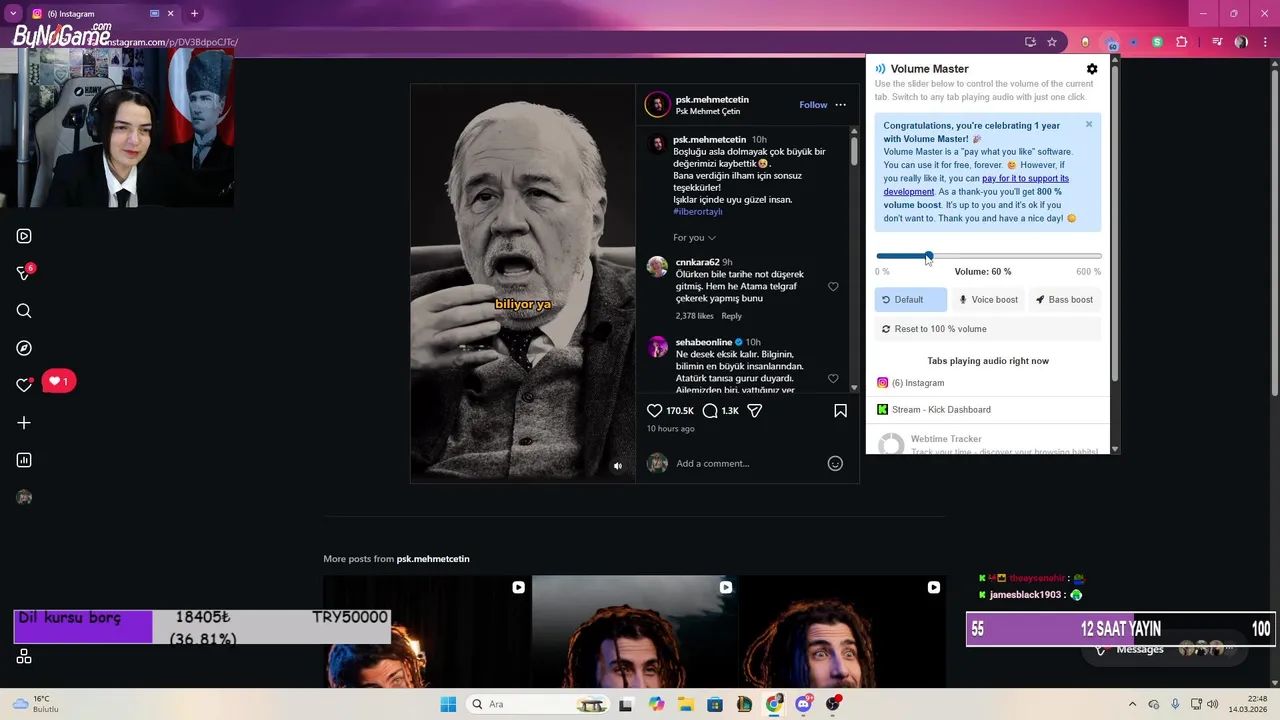Switch to Stream - Kick Dashboard tab
This screenshot has width=1280, height=720.
coord(988,410)
